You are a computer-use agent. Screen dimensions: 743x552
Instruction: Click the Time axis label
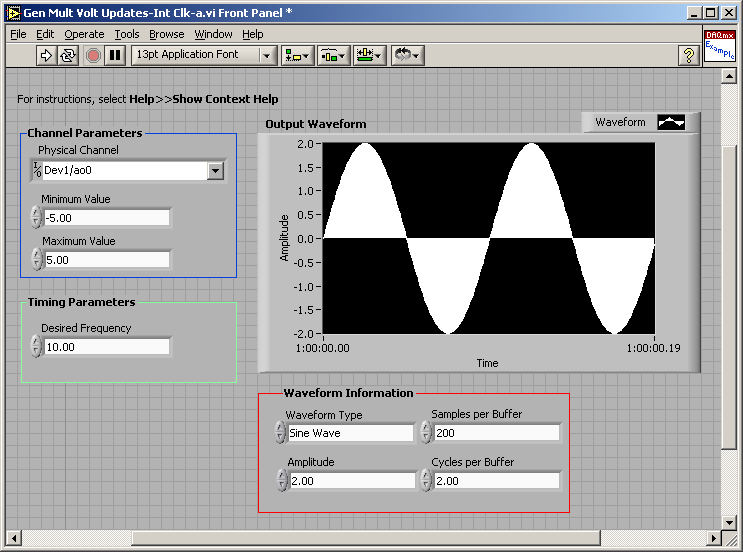point(487,363)
